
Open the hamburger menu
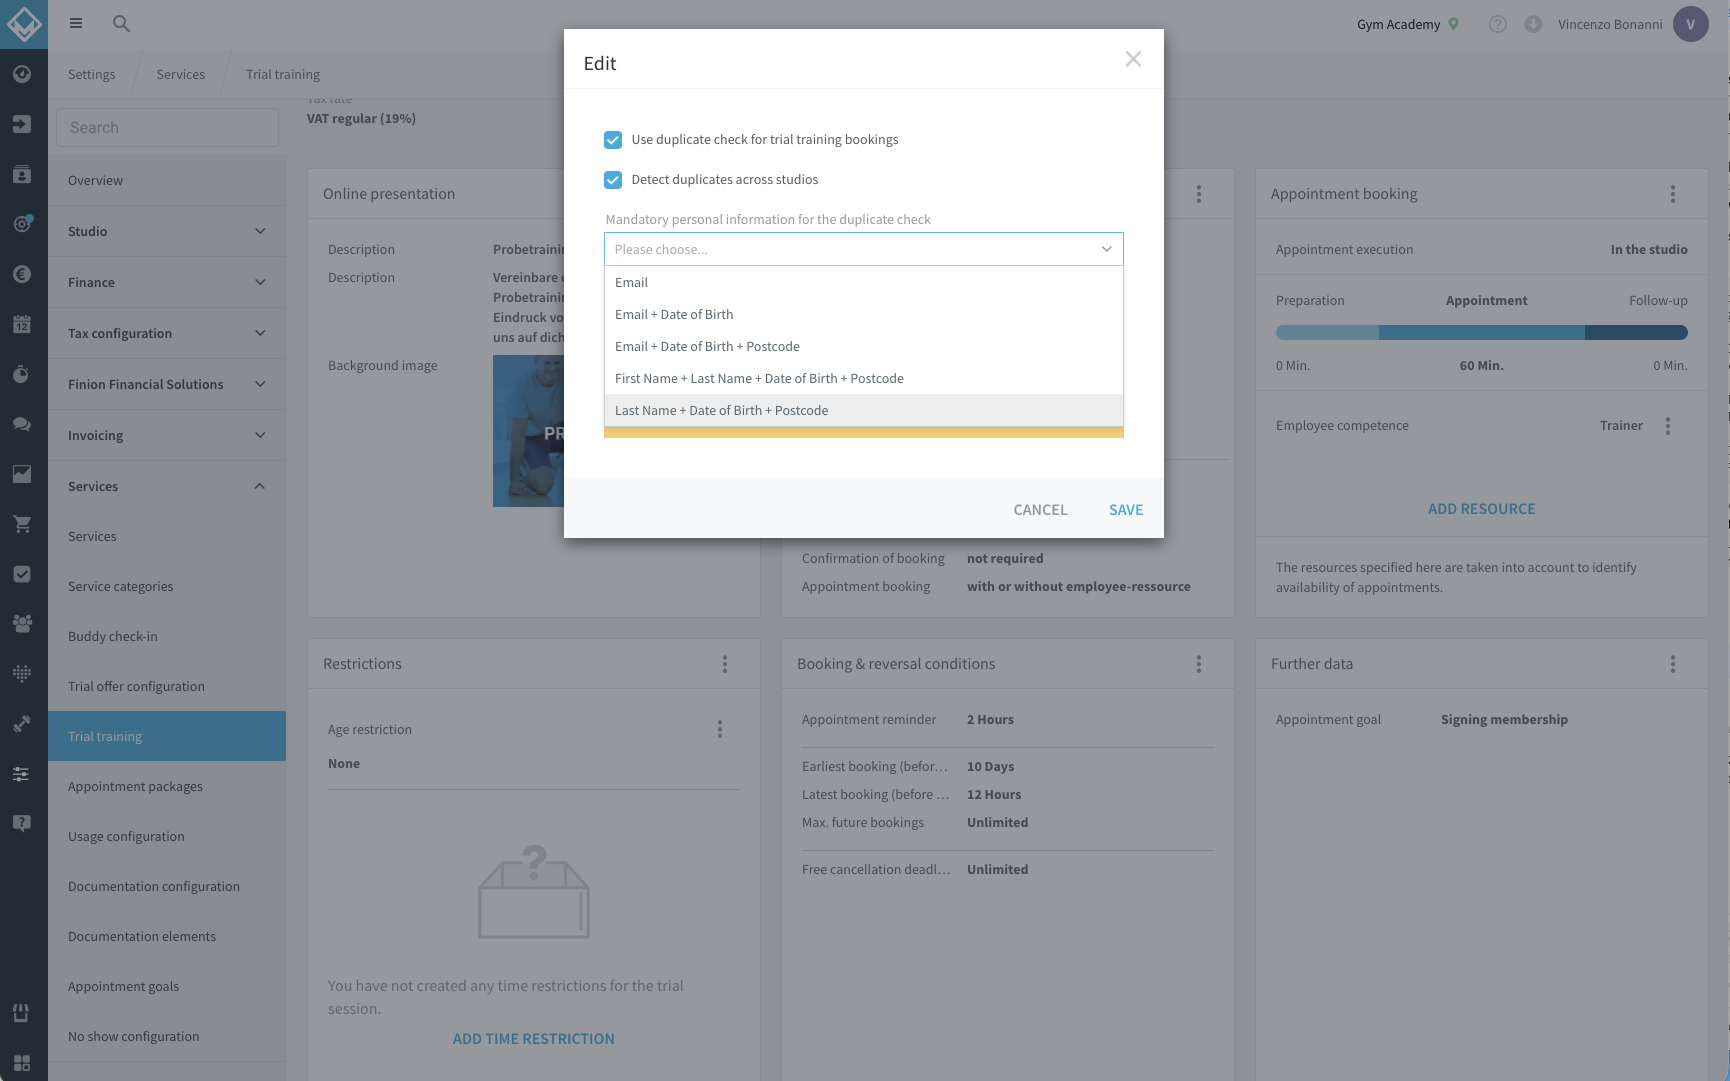pos(76,23)
